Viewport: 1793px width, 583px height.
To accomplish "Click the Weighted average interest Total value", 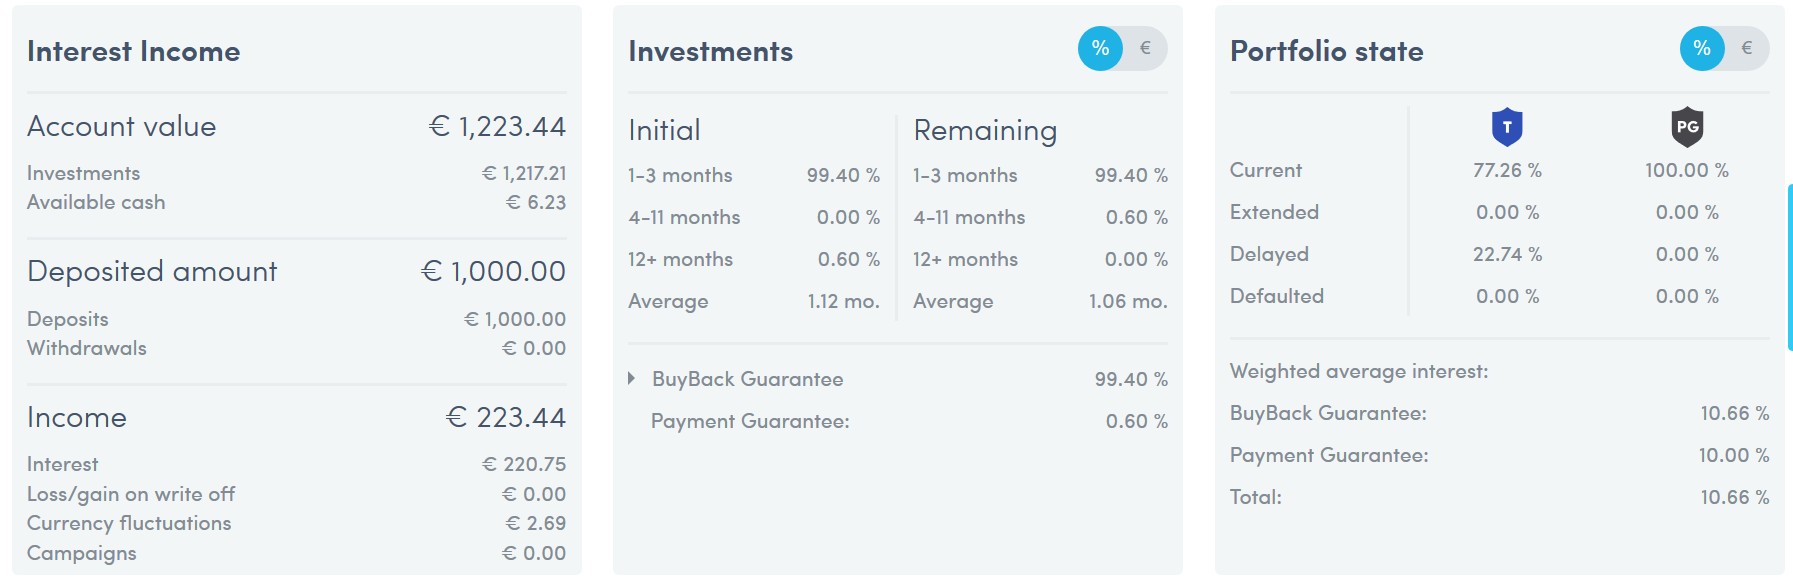I will pyautogui.click(x=1735, y=497).
